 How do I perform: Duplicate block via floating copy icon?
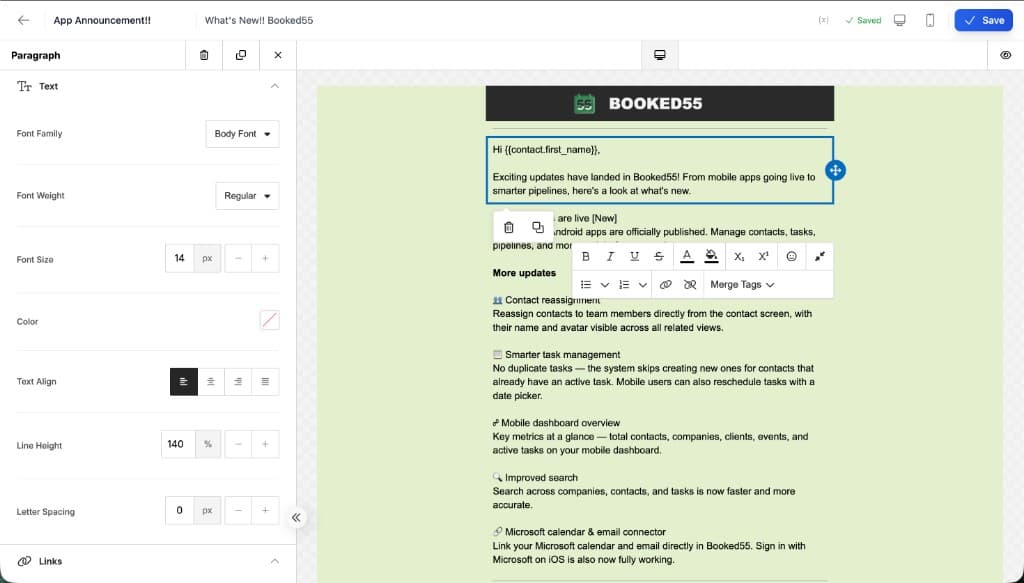[x=537, y=227]
